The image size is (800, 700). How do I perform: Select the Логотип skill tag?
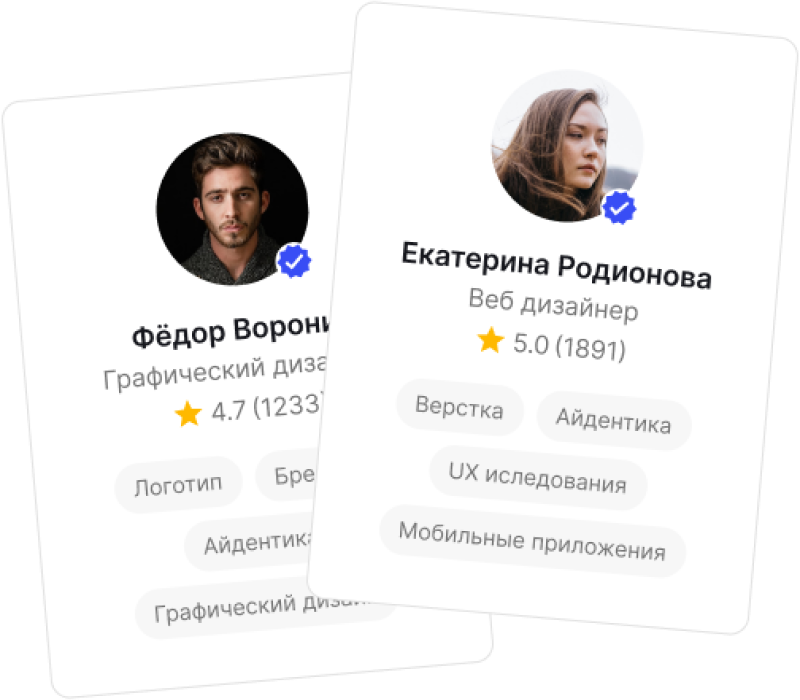179,485
